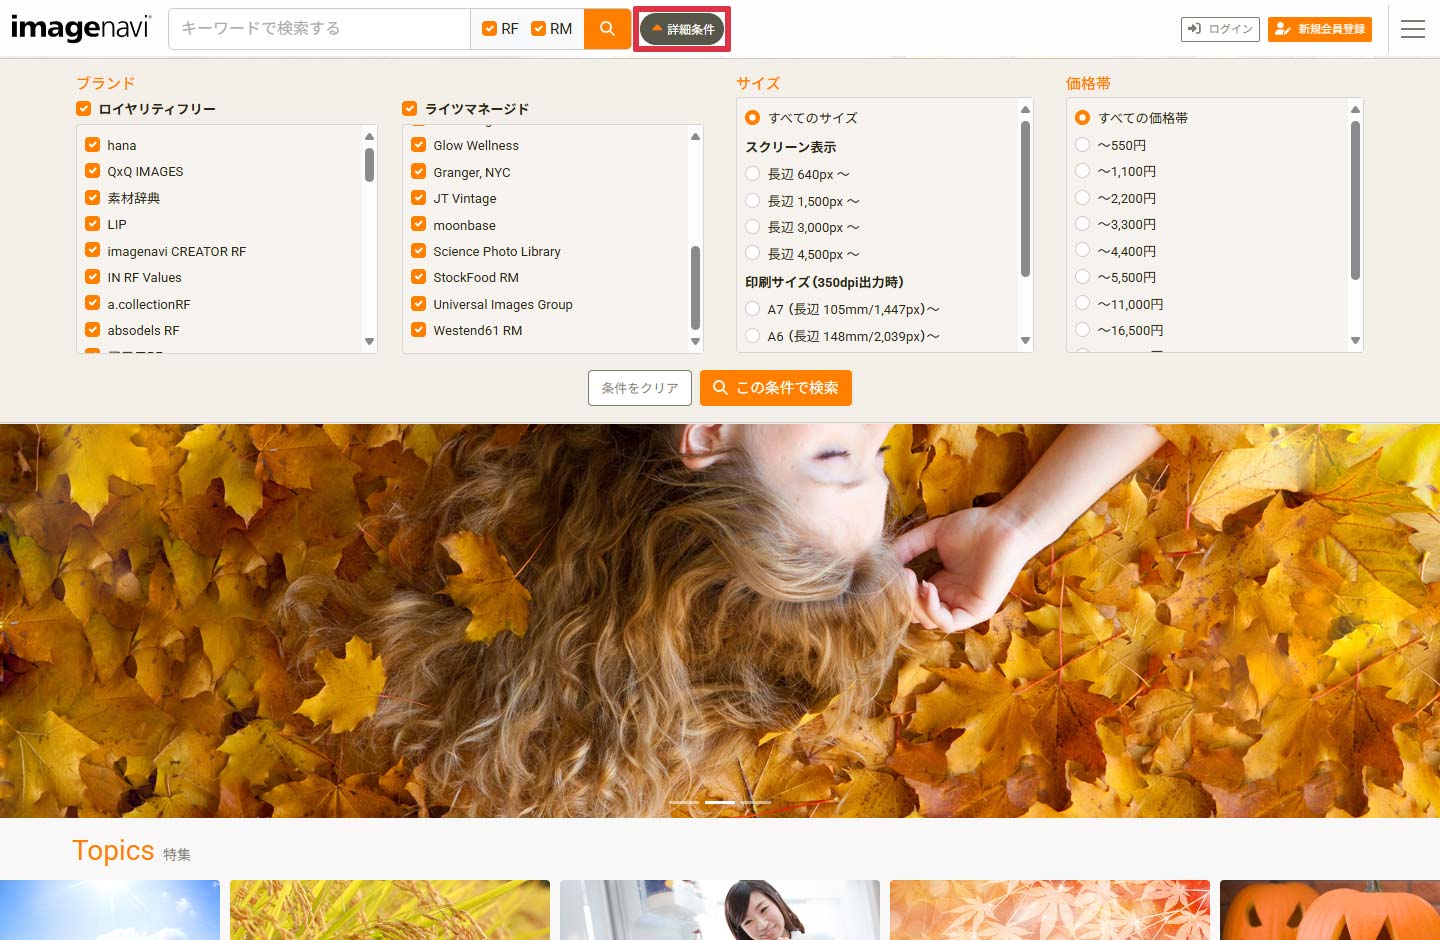Select the ~3,300円 price range

point(1082,224)
